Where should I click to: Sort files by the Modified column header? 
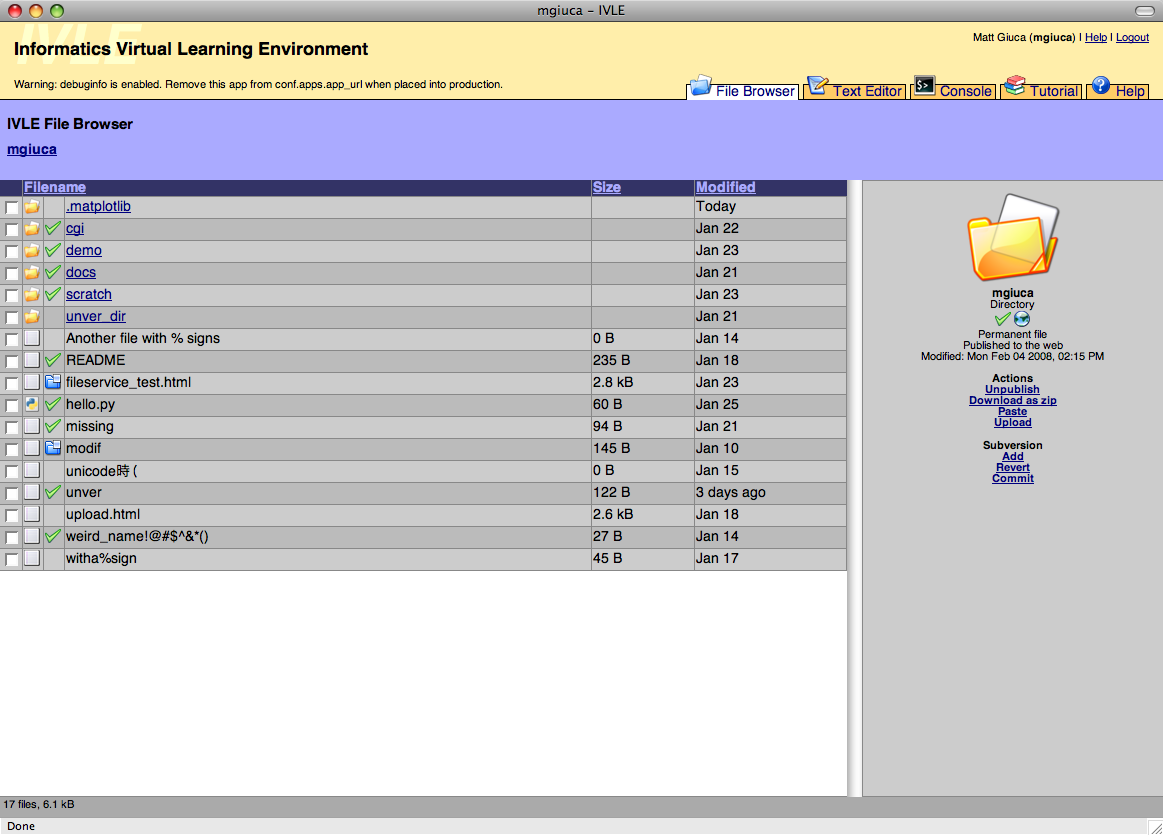(x=725, y=188)
